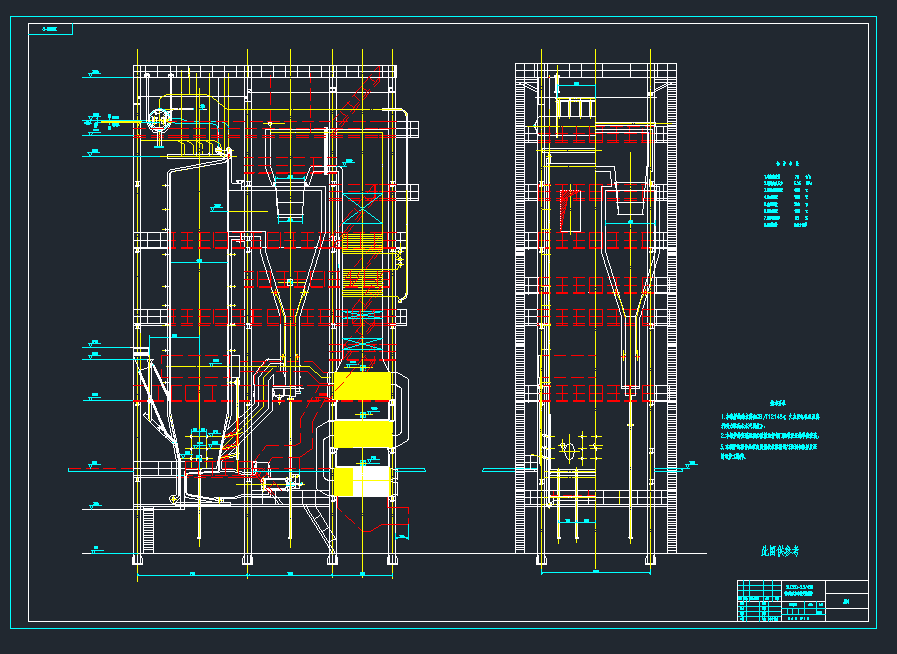Click the topmost yellow filled rectangle
Viewport: 897px width, 654px height.
pyautogui.click(x=362, y=386)
